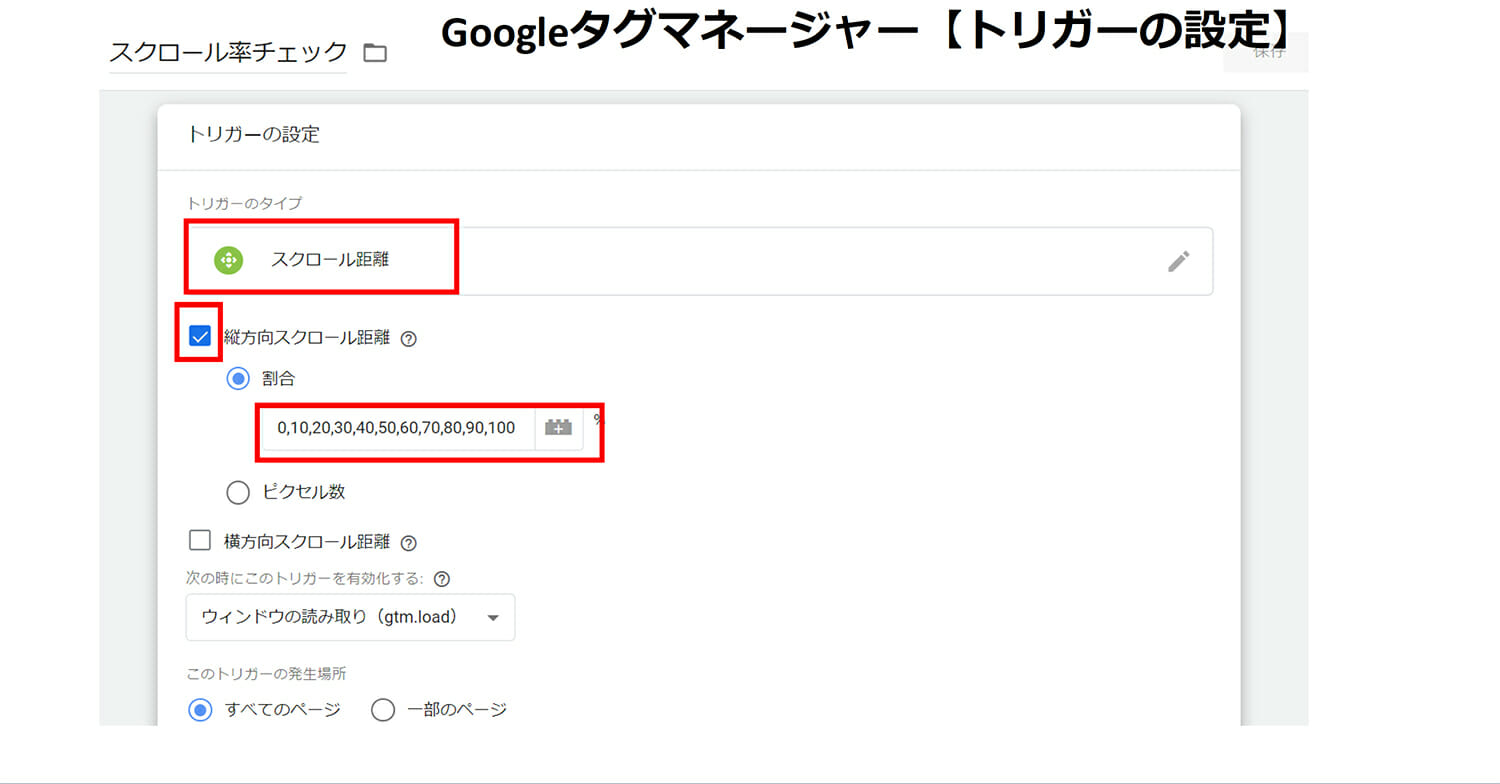The width and height of the screenshot is (1500, 784).
Task: Click the トリガーの設定 panel header
Action: 253,134
